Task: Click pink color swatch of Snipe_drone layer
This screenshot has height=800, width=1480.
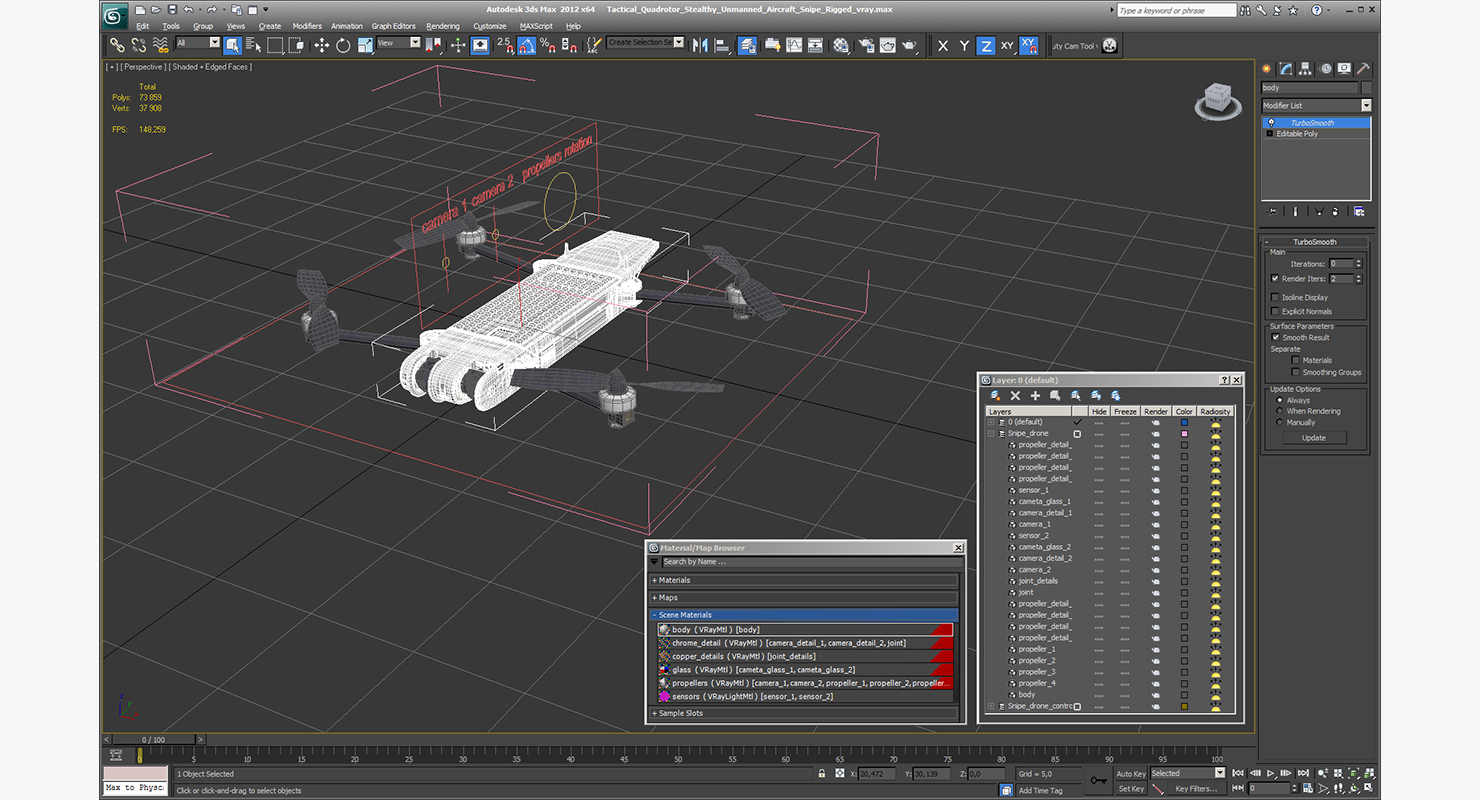Action: (x=1184, y=433)
